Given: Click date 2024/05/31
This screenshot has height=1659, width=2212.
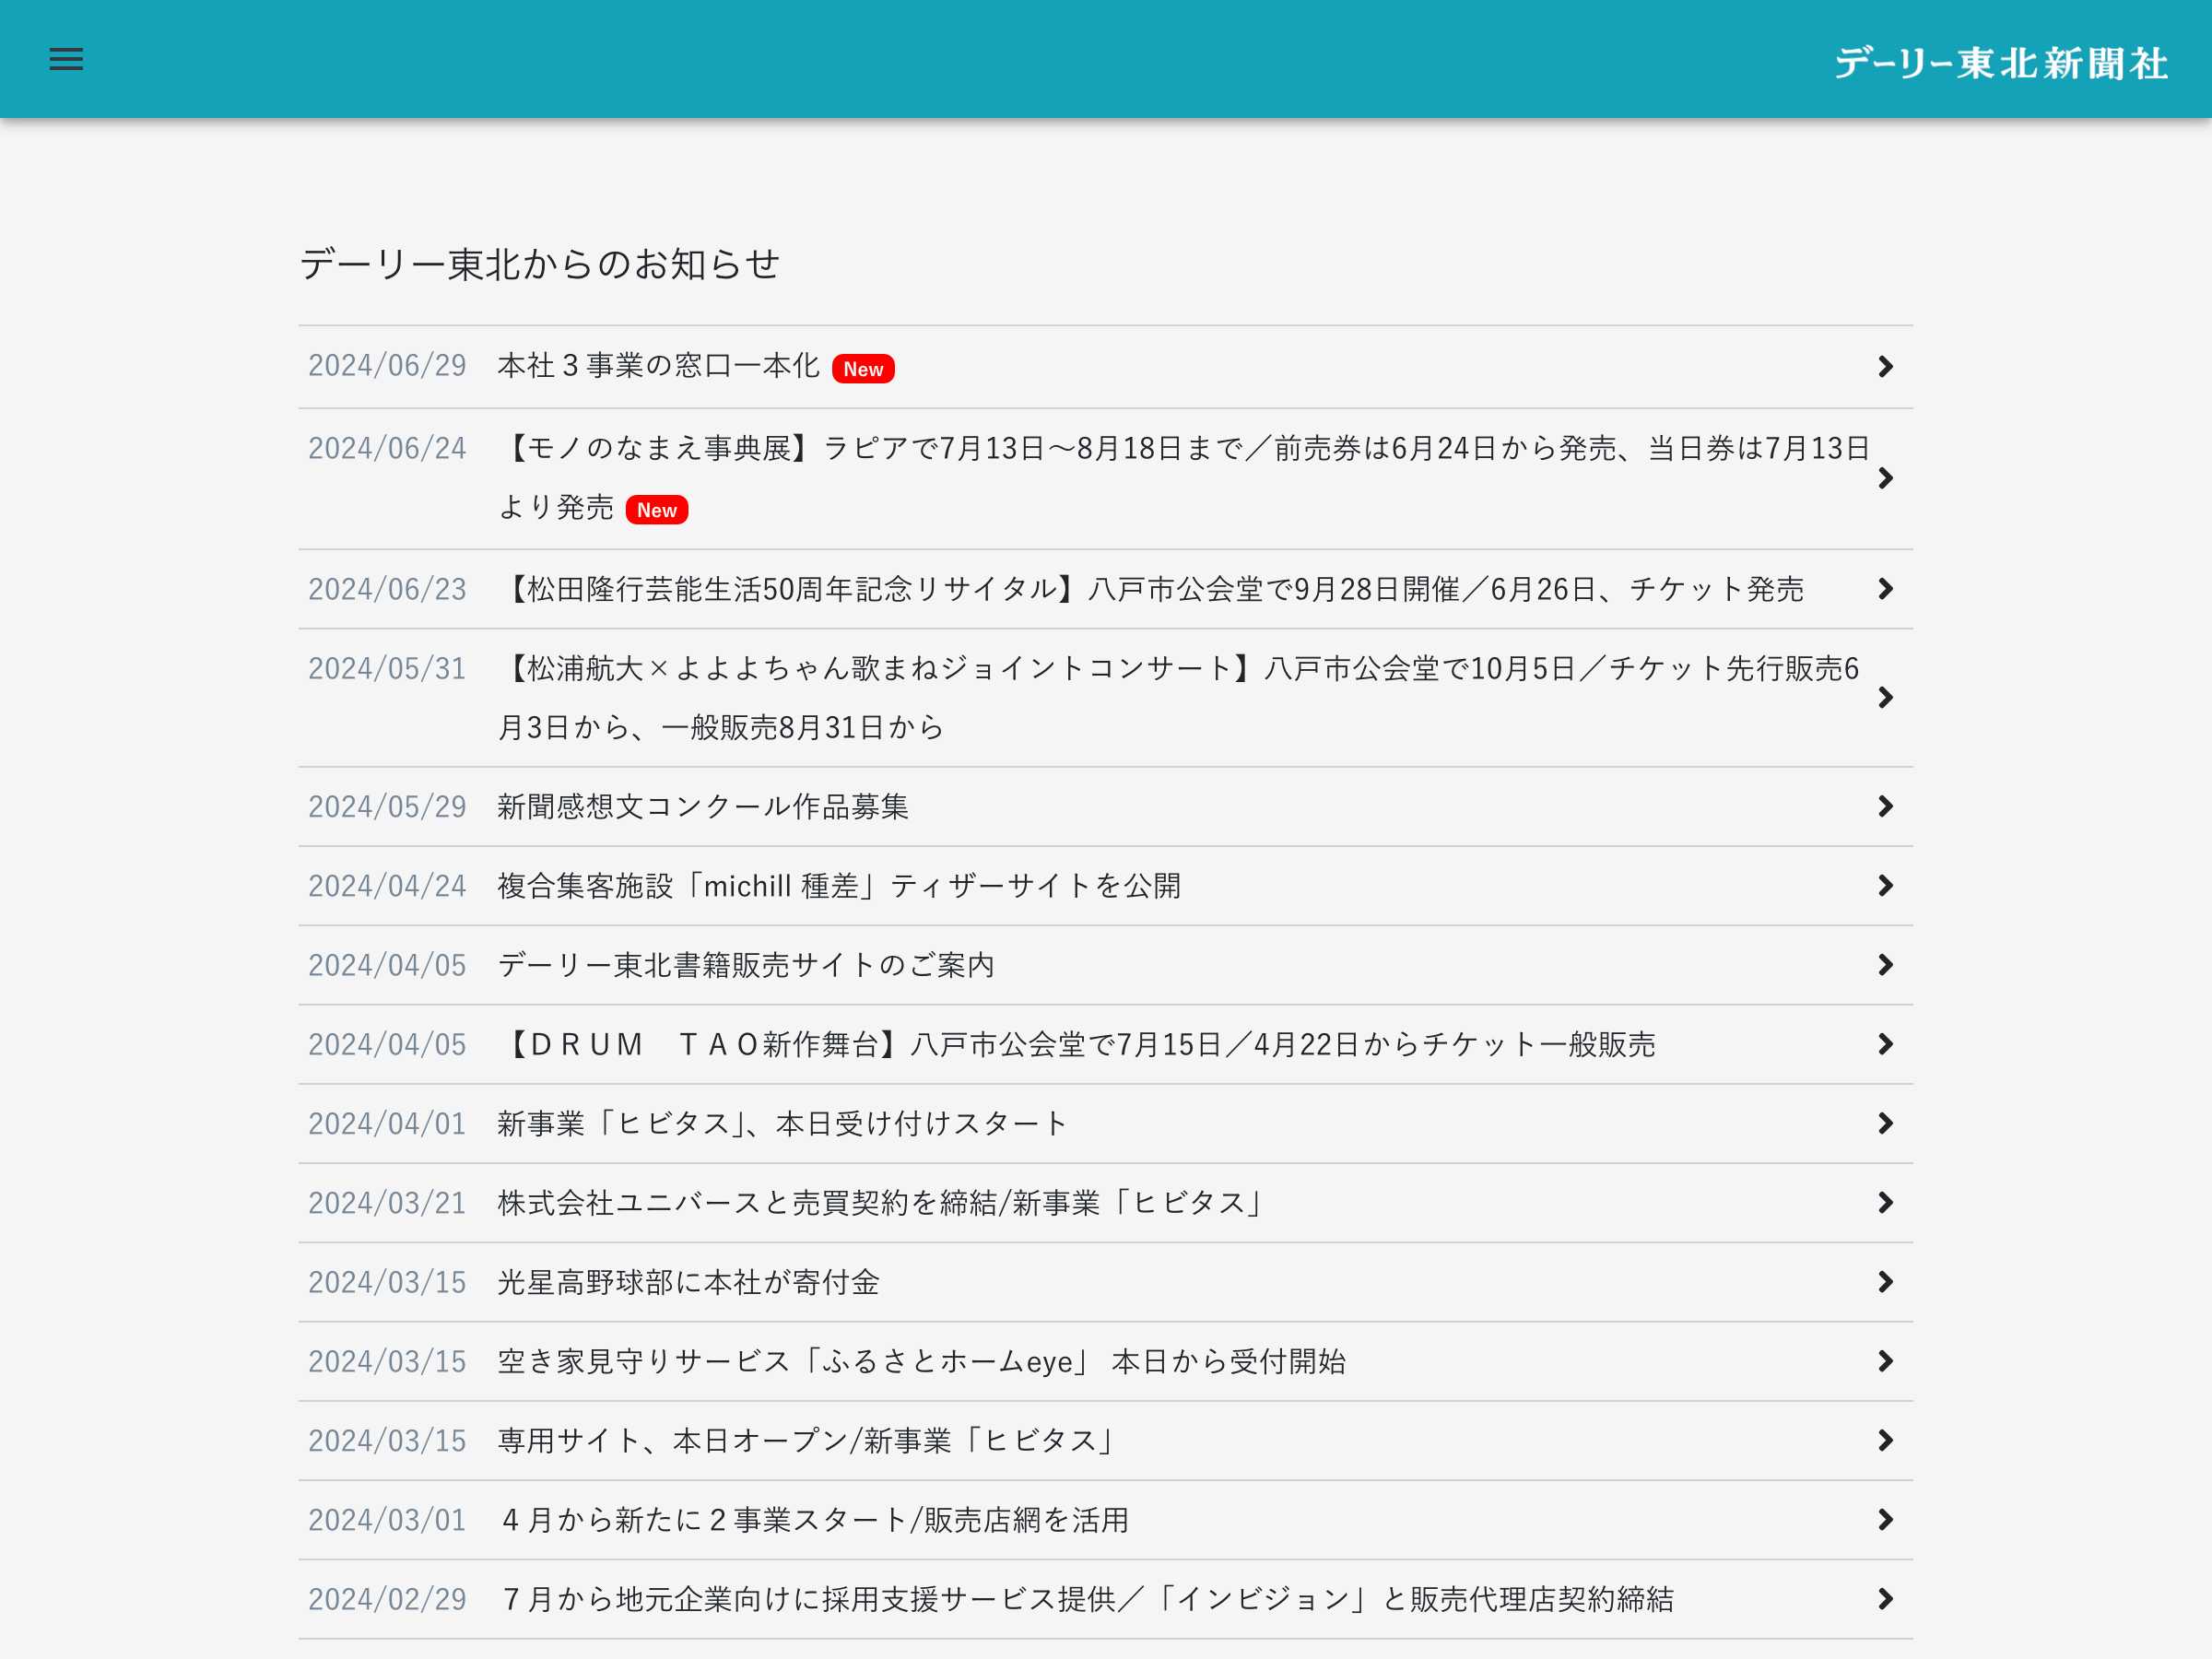Looking at the screenshot, I should click(387, 669).
